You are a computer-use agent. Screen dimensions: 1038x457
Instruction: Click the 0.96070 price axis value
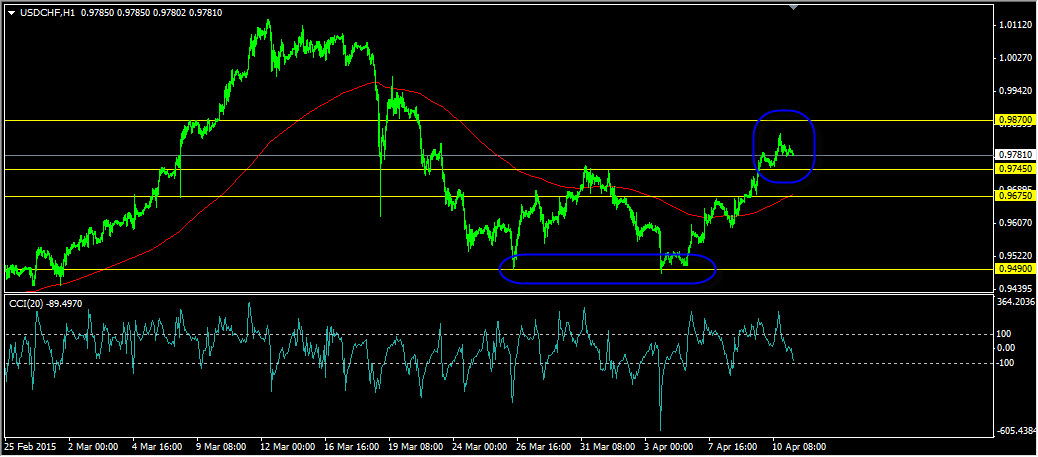tap(1017, 223)
